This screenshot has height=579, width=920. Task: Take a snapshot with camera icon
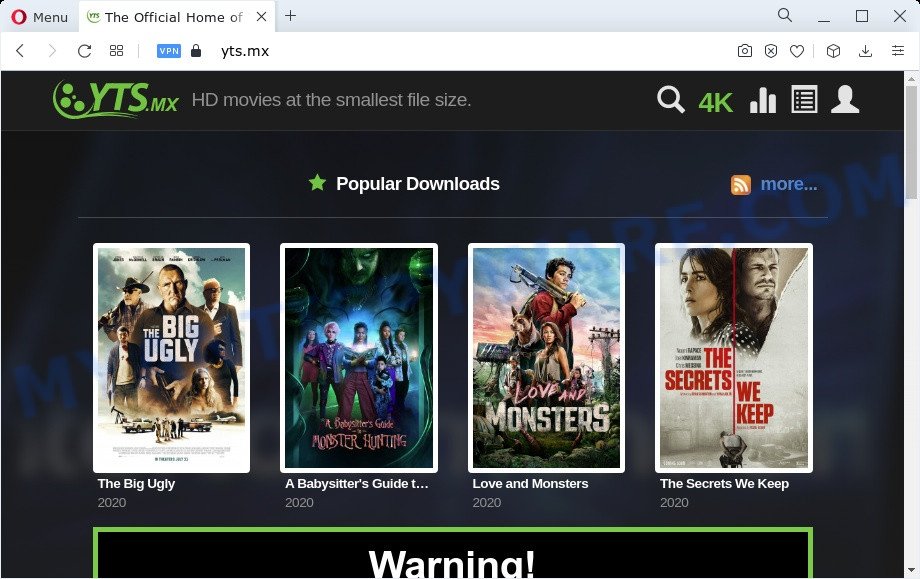coord(745,51)
